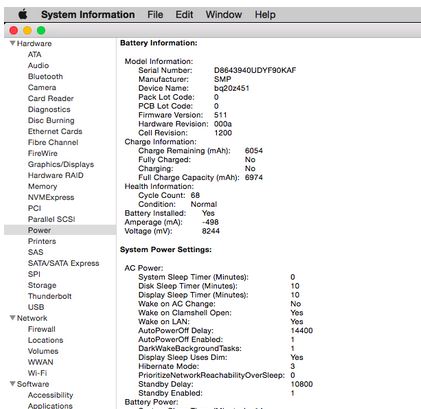Click the Software category label
The width and height of the screenshot is (421, 409).
pyautogui.click(x=33, y=384)
